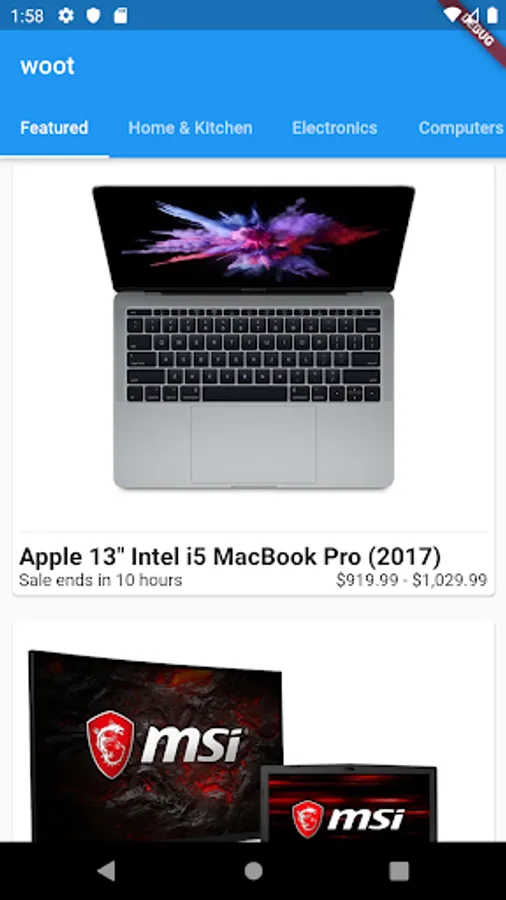Image resolution: width=506 pixels, height=900 pixels.
Task: Select the Computers tab
Action: tap(461, 127)
